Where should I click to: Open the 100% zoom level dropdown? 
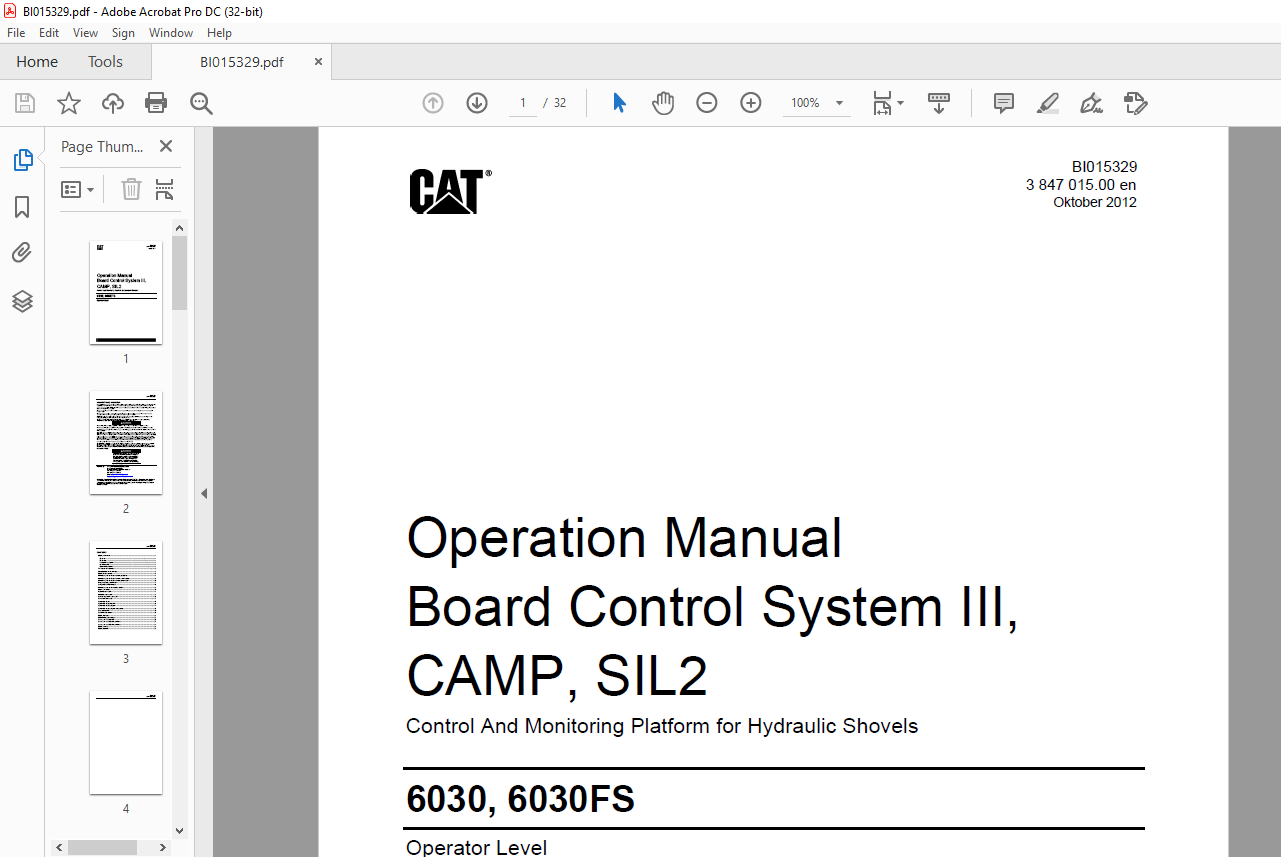pyautogui.click(x=839, y=103)
